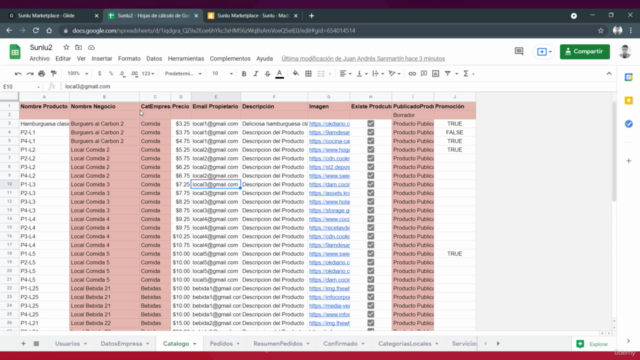Click the Insert chart icon
The image size is (640, 360).
coord(436,74)
